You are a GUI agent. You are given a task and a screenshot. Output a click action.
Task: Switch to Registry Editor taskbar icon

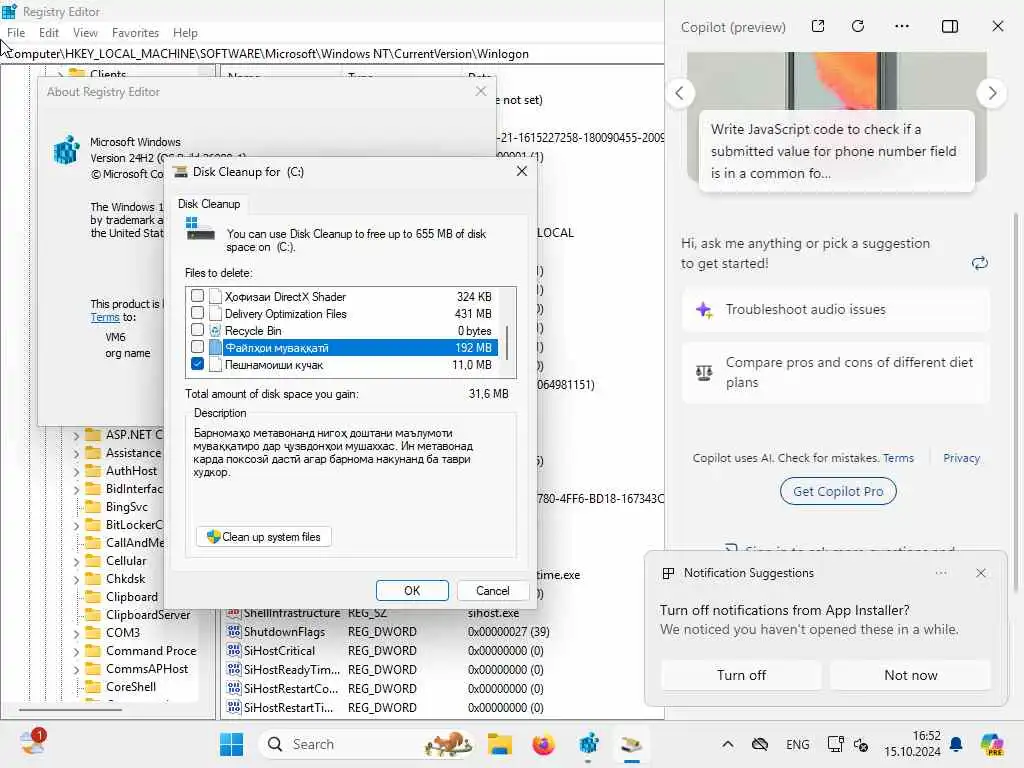point(588,744)
